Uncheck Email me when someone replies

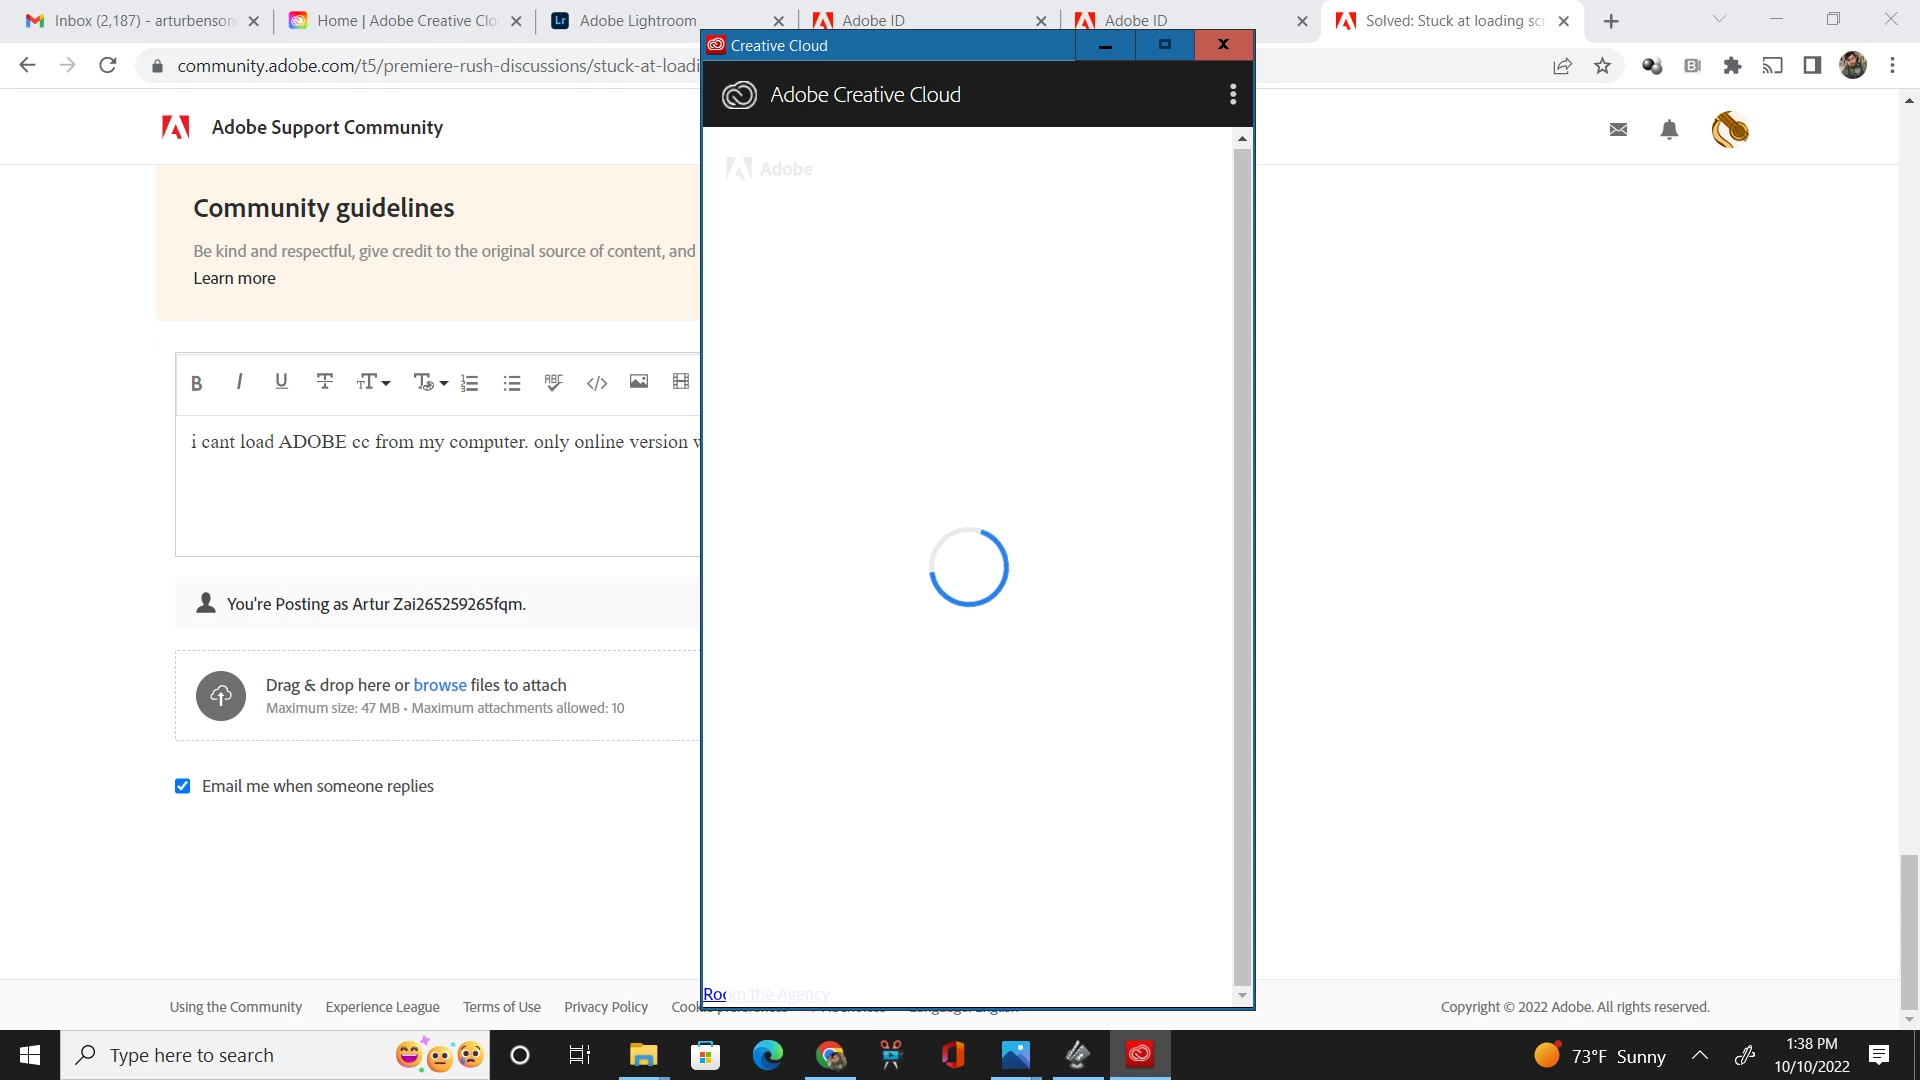183,786
